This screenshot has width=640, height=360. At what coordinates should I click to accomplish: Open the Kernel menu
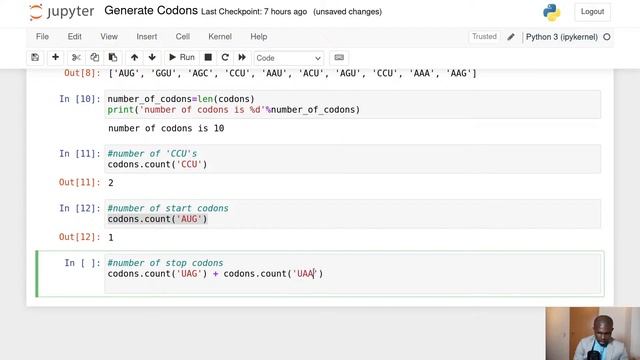(x=220, y=37)
